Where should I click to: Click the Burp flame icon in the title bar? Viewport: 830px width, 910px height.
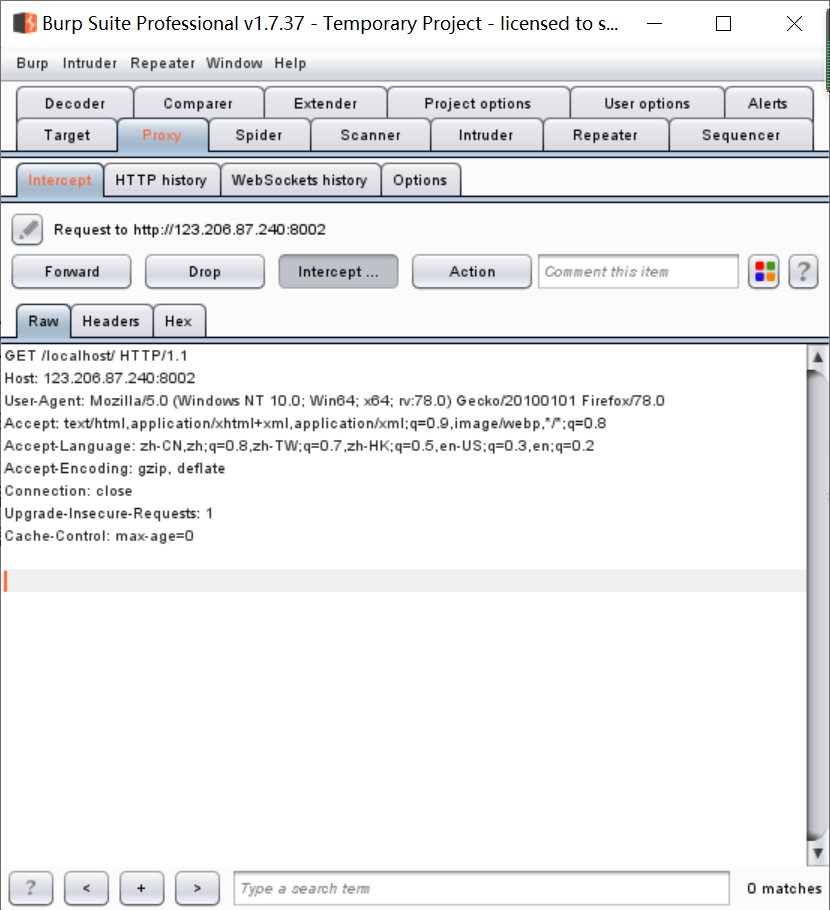coord(24,22)
